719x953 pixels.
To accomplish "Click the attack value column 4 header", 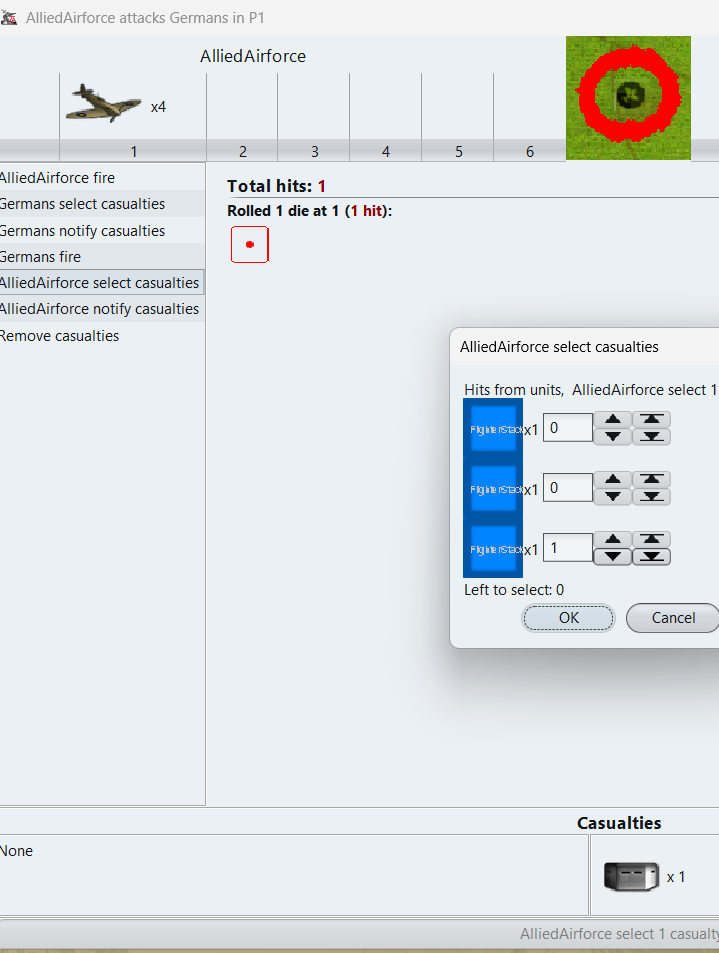I will click(385, 151).
